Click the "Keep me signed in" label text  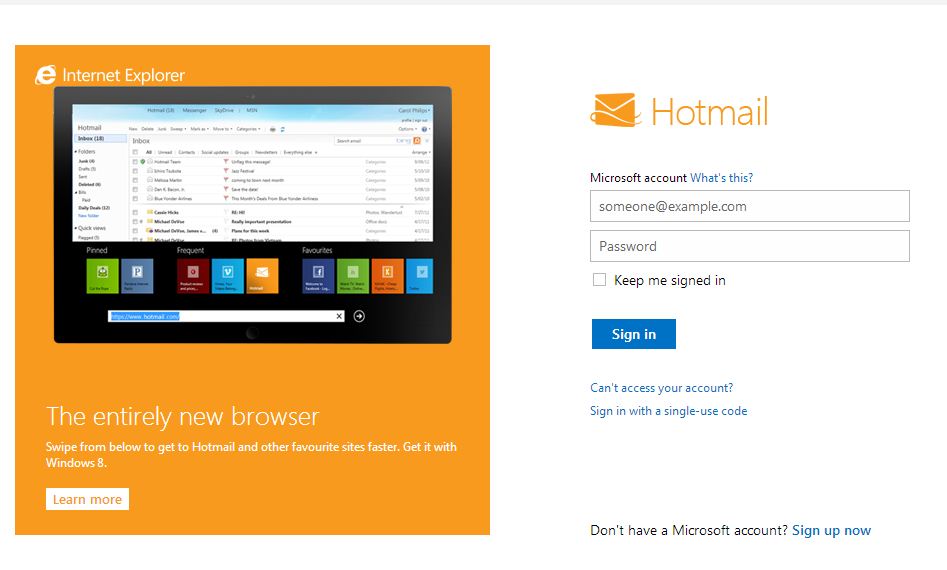click(x=670, y=280)
